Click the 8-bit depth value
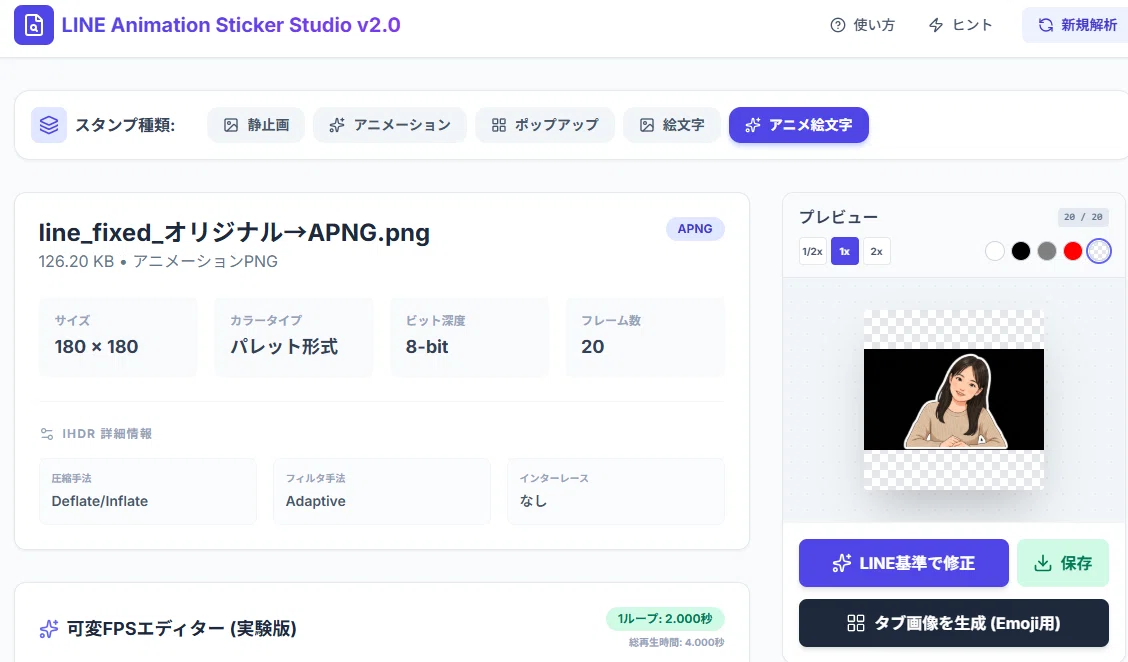1128x662 pixels. (x=427, y=347)
